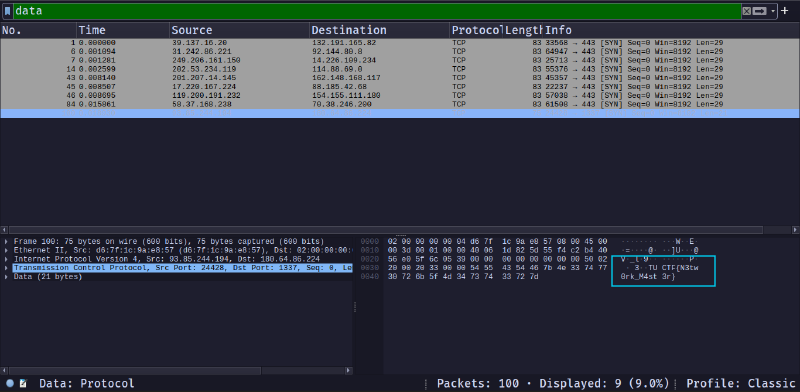Image resolution: width=800 pixels, height=392 pixels.
Task: Select the packet with destination 14.226.109.234
Action: 400,60
